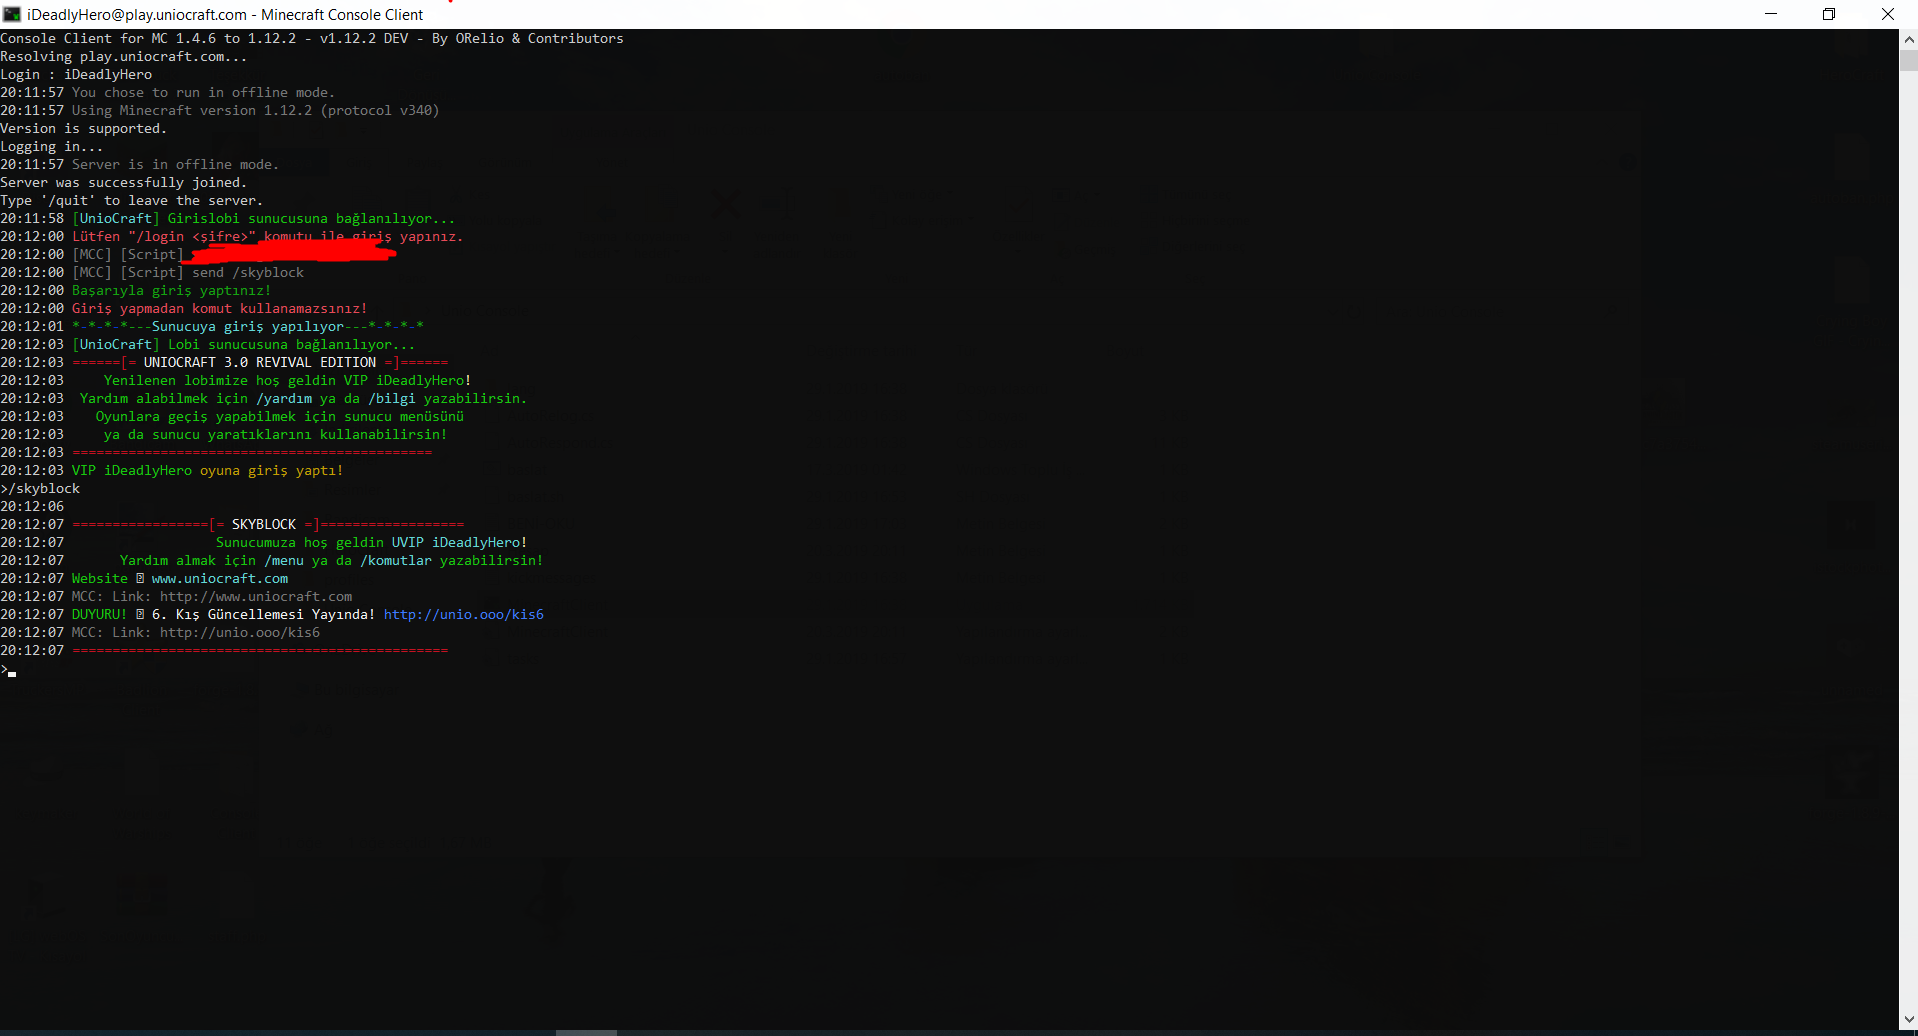Close the Minecraft Console Client window
This screenshot has width=1918, height=1036.
tap(1888, 14)
